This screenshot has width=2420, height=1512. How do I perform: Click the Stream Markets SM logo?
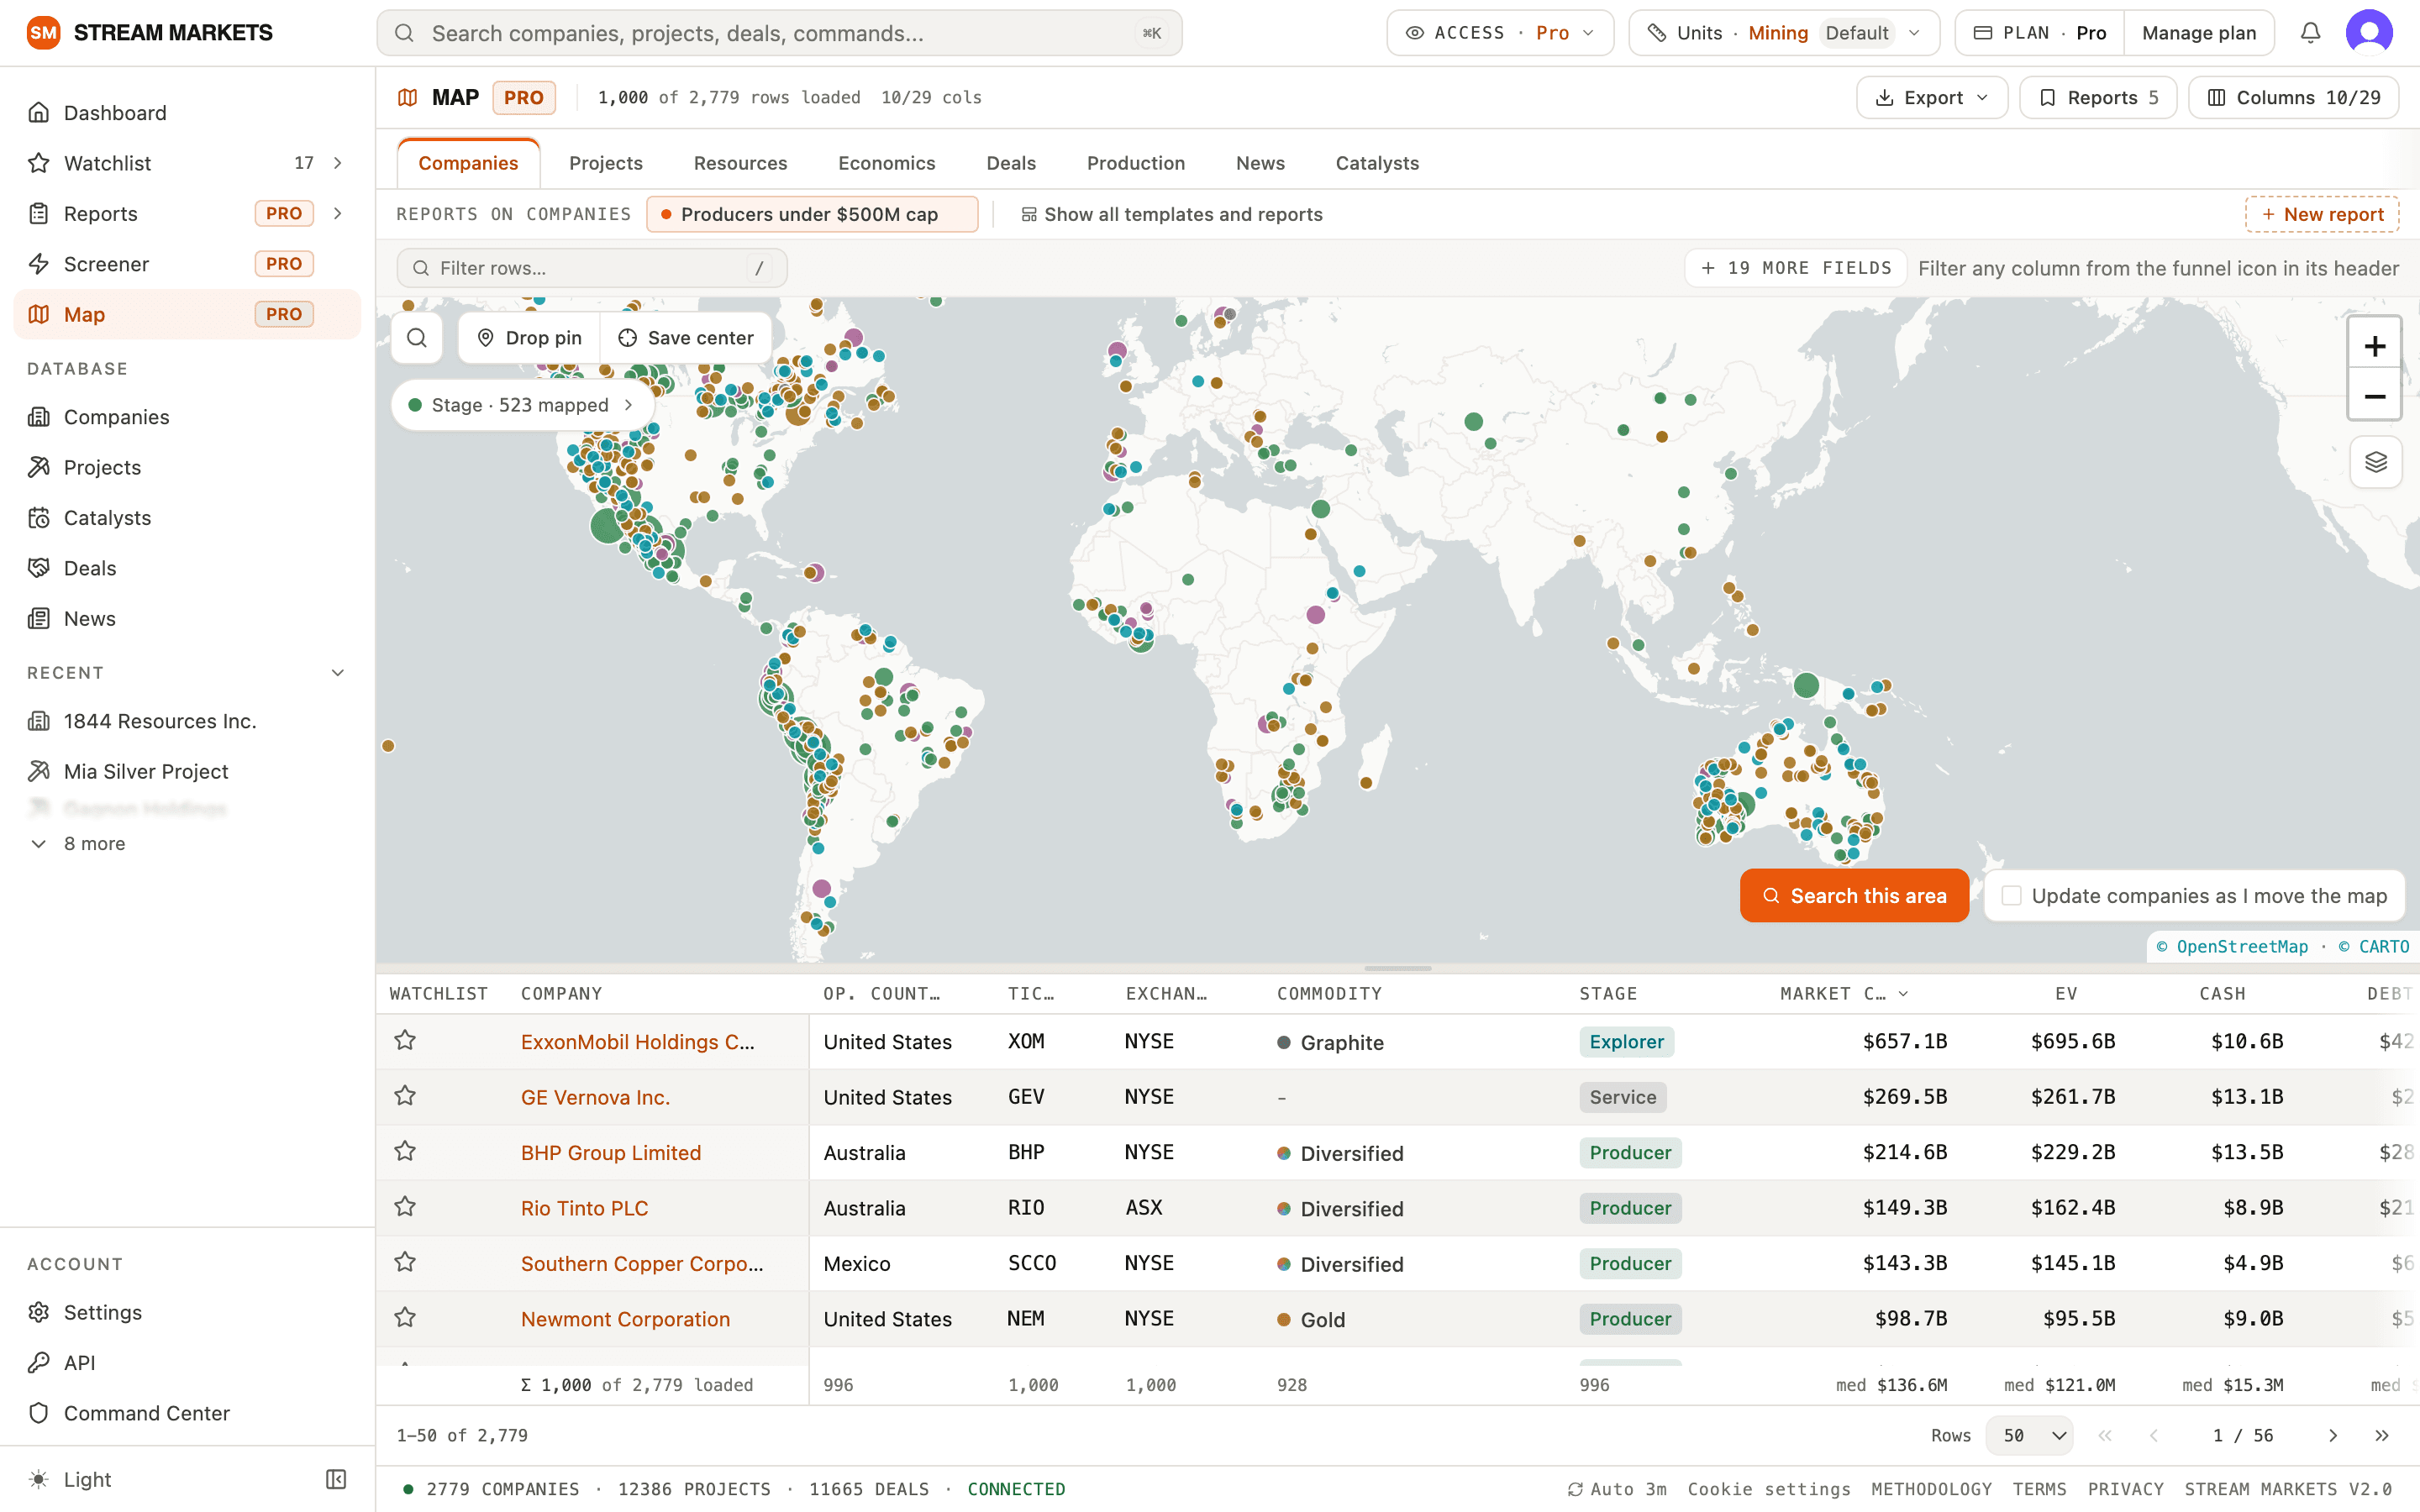click(43, 33)
